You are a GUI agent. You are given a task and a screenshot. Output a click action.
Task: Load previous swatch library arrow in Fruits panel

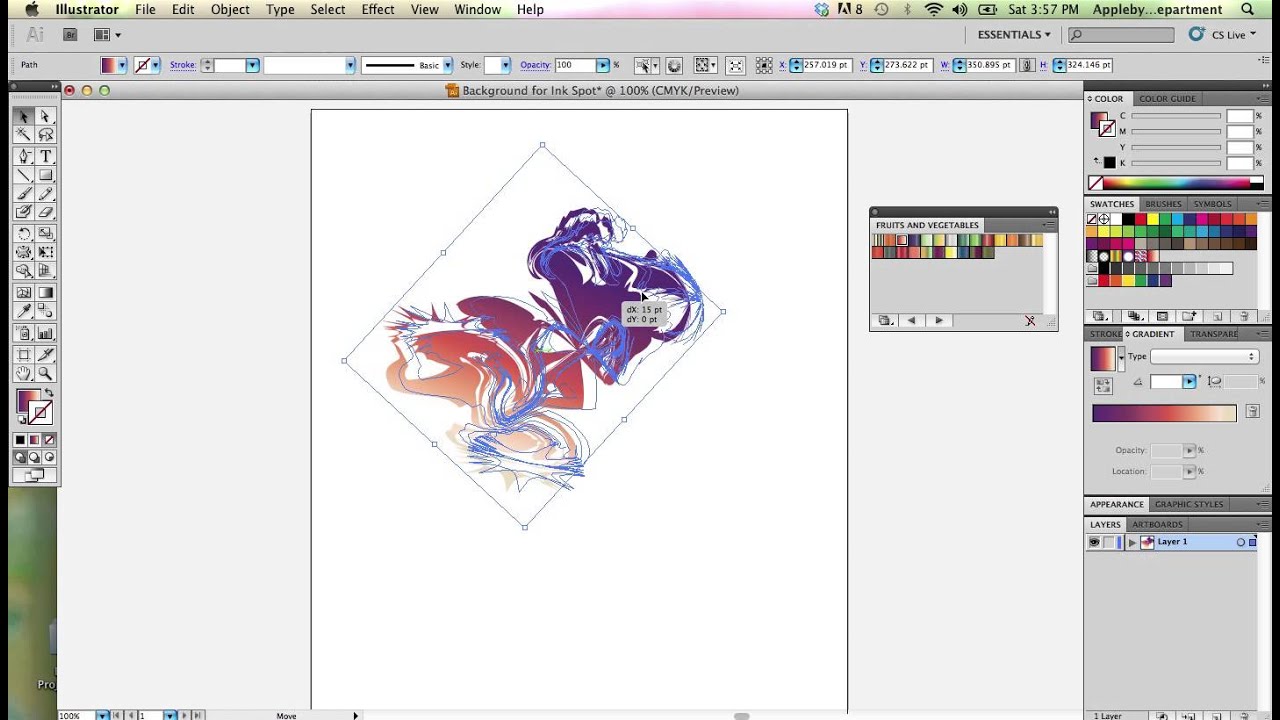coord(911,321)
